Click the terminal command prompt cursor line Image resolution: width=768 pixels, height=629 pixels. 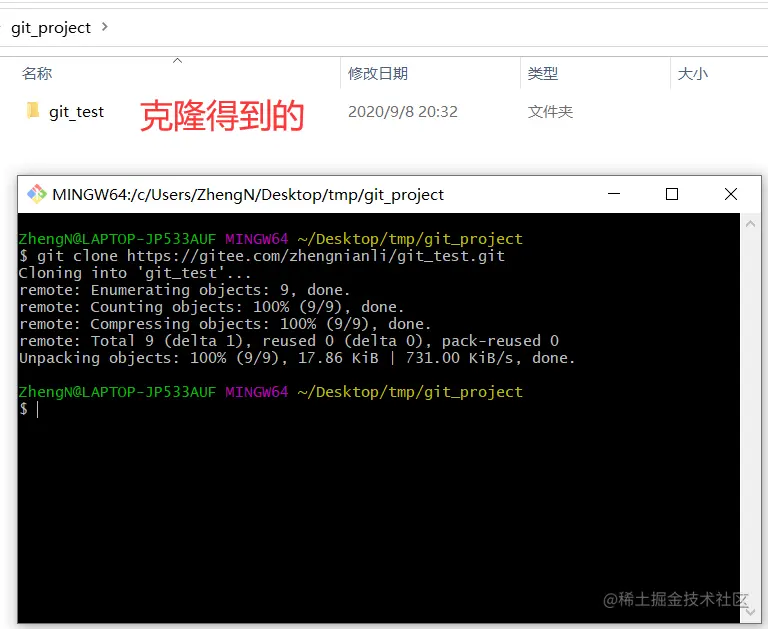pos(29,409)
